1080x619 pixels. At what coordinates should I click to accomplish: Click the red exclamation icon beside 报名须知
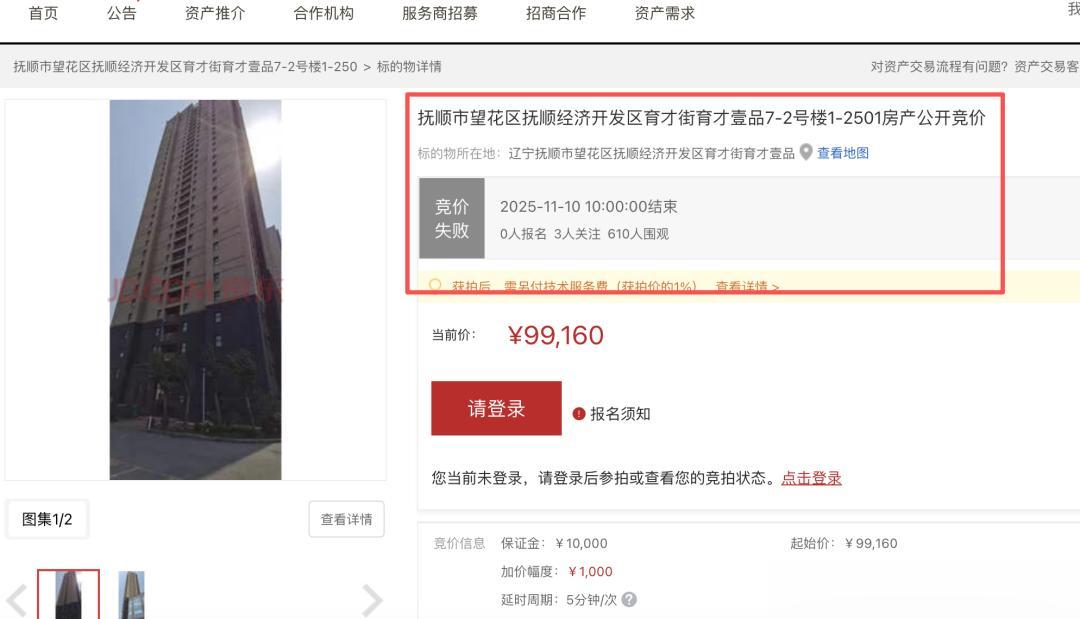579,414
